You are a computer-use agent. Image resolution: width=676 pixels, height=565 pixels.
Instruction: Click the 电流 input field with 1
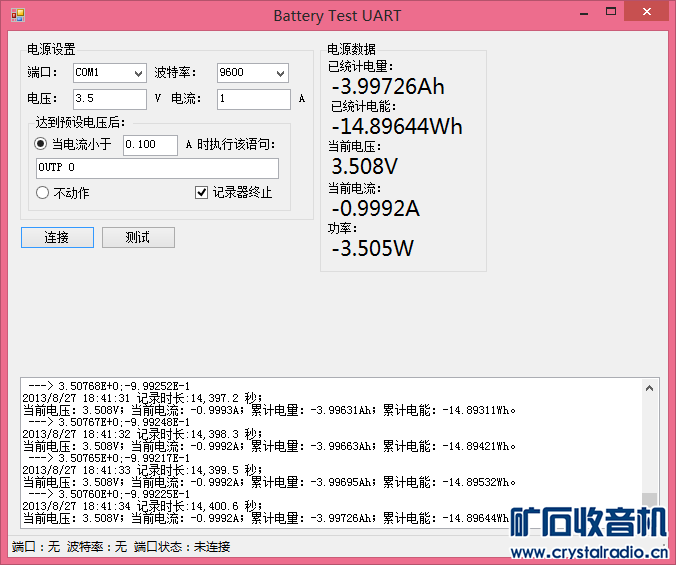(254, 99)
